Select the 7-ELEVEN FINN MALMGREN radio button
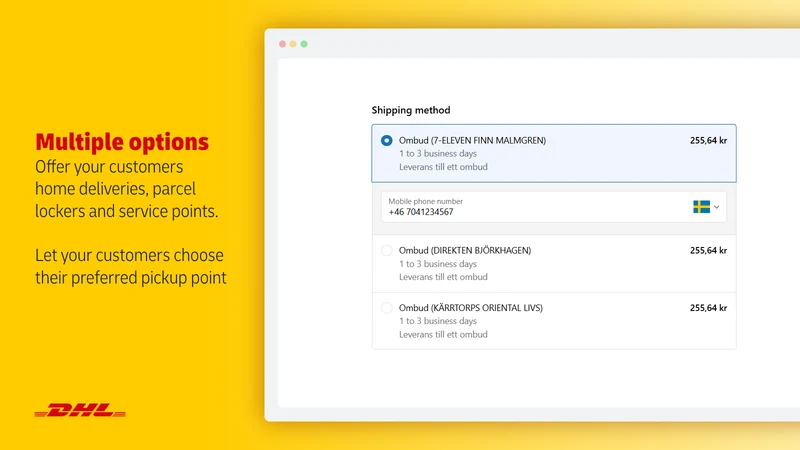This screenshot has height=450, width=800. [x=387, y=140]
